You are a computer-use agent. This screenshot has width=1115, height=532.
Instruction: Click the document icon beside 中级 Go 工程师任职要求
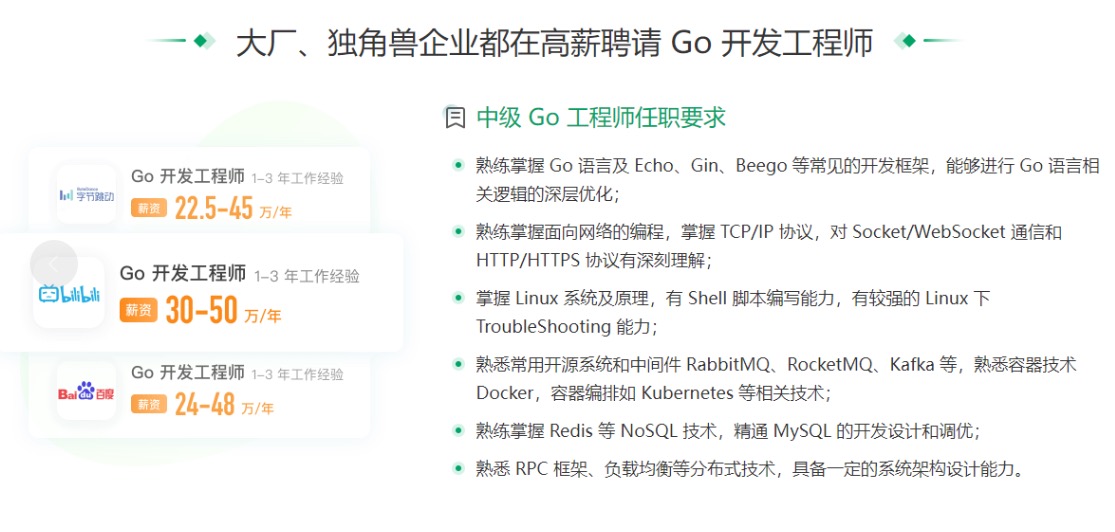[x=454, y=118]
